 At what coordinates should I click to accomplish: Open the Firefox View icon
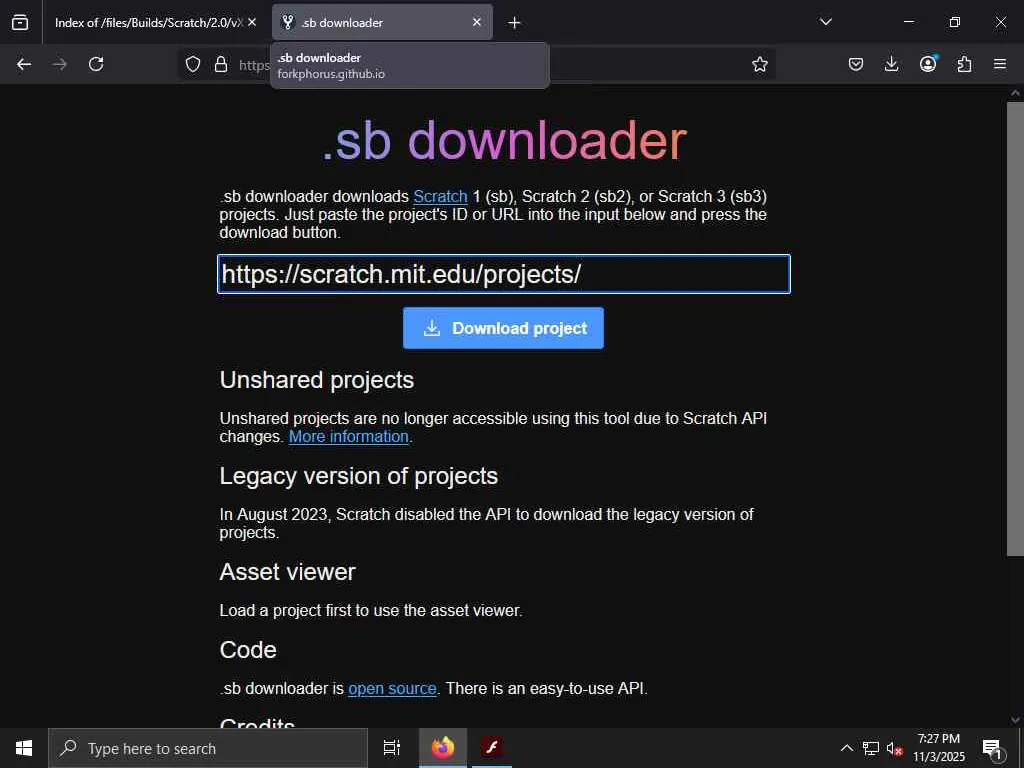tap(20, 22)
